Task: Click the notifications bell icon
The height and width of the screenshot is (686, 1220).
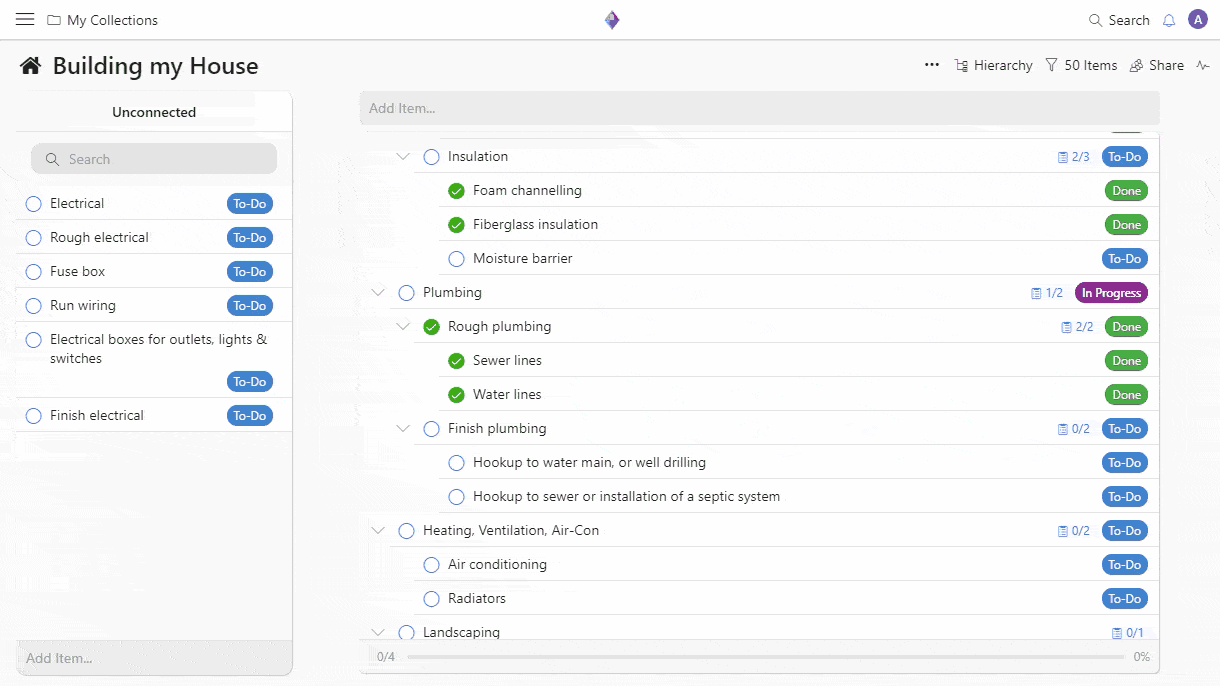Action: pyautogui.click(x=1169, y=20)
